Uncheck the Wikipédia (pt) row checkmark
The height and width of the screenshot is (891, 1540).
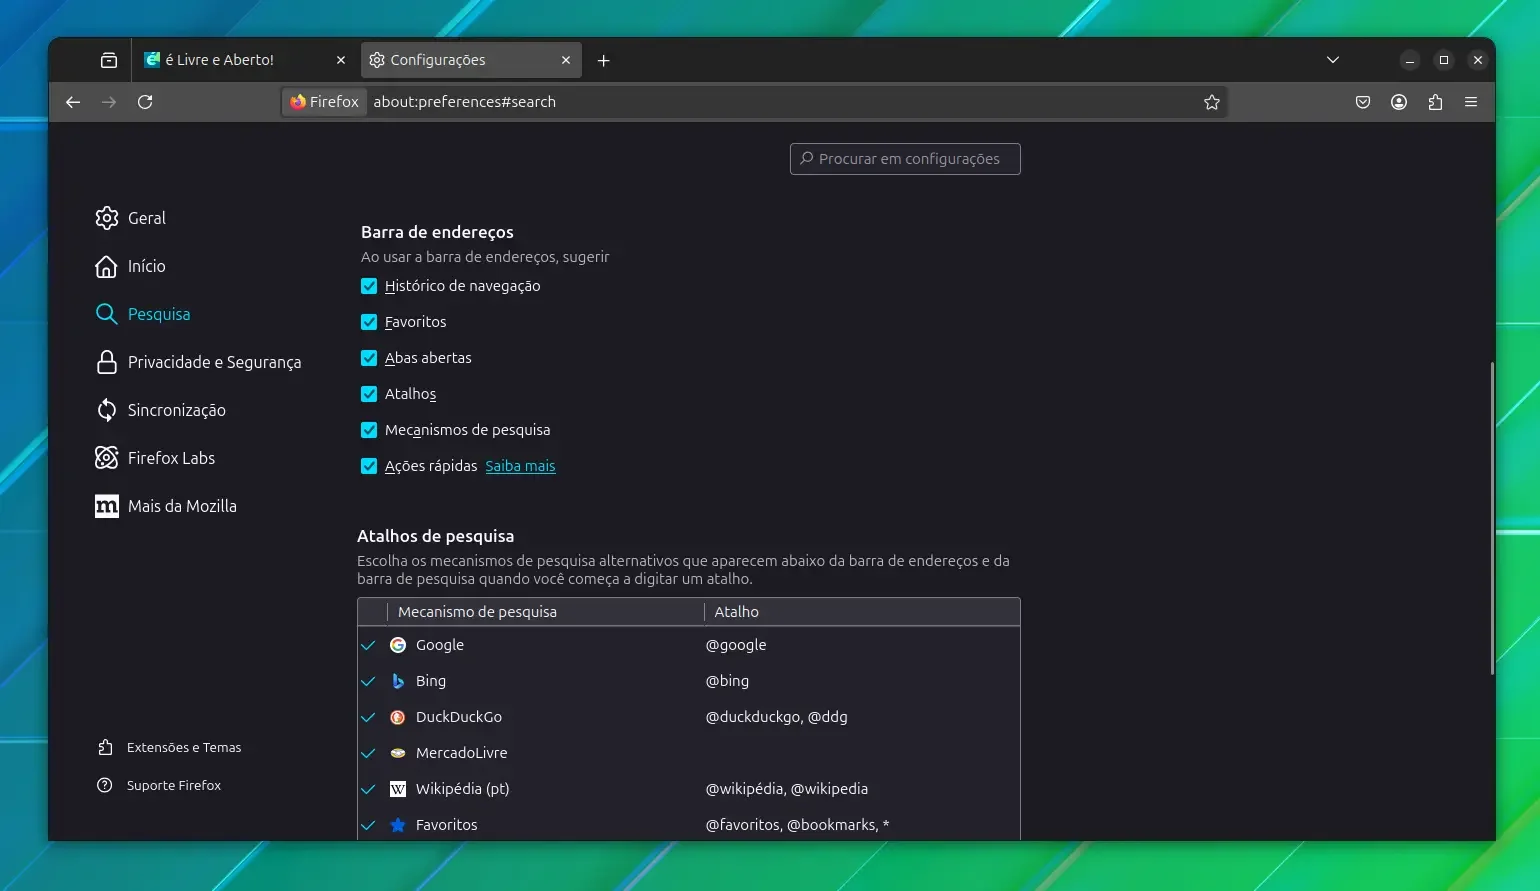pos(368,789)
